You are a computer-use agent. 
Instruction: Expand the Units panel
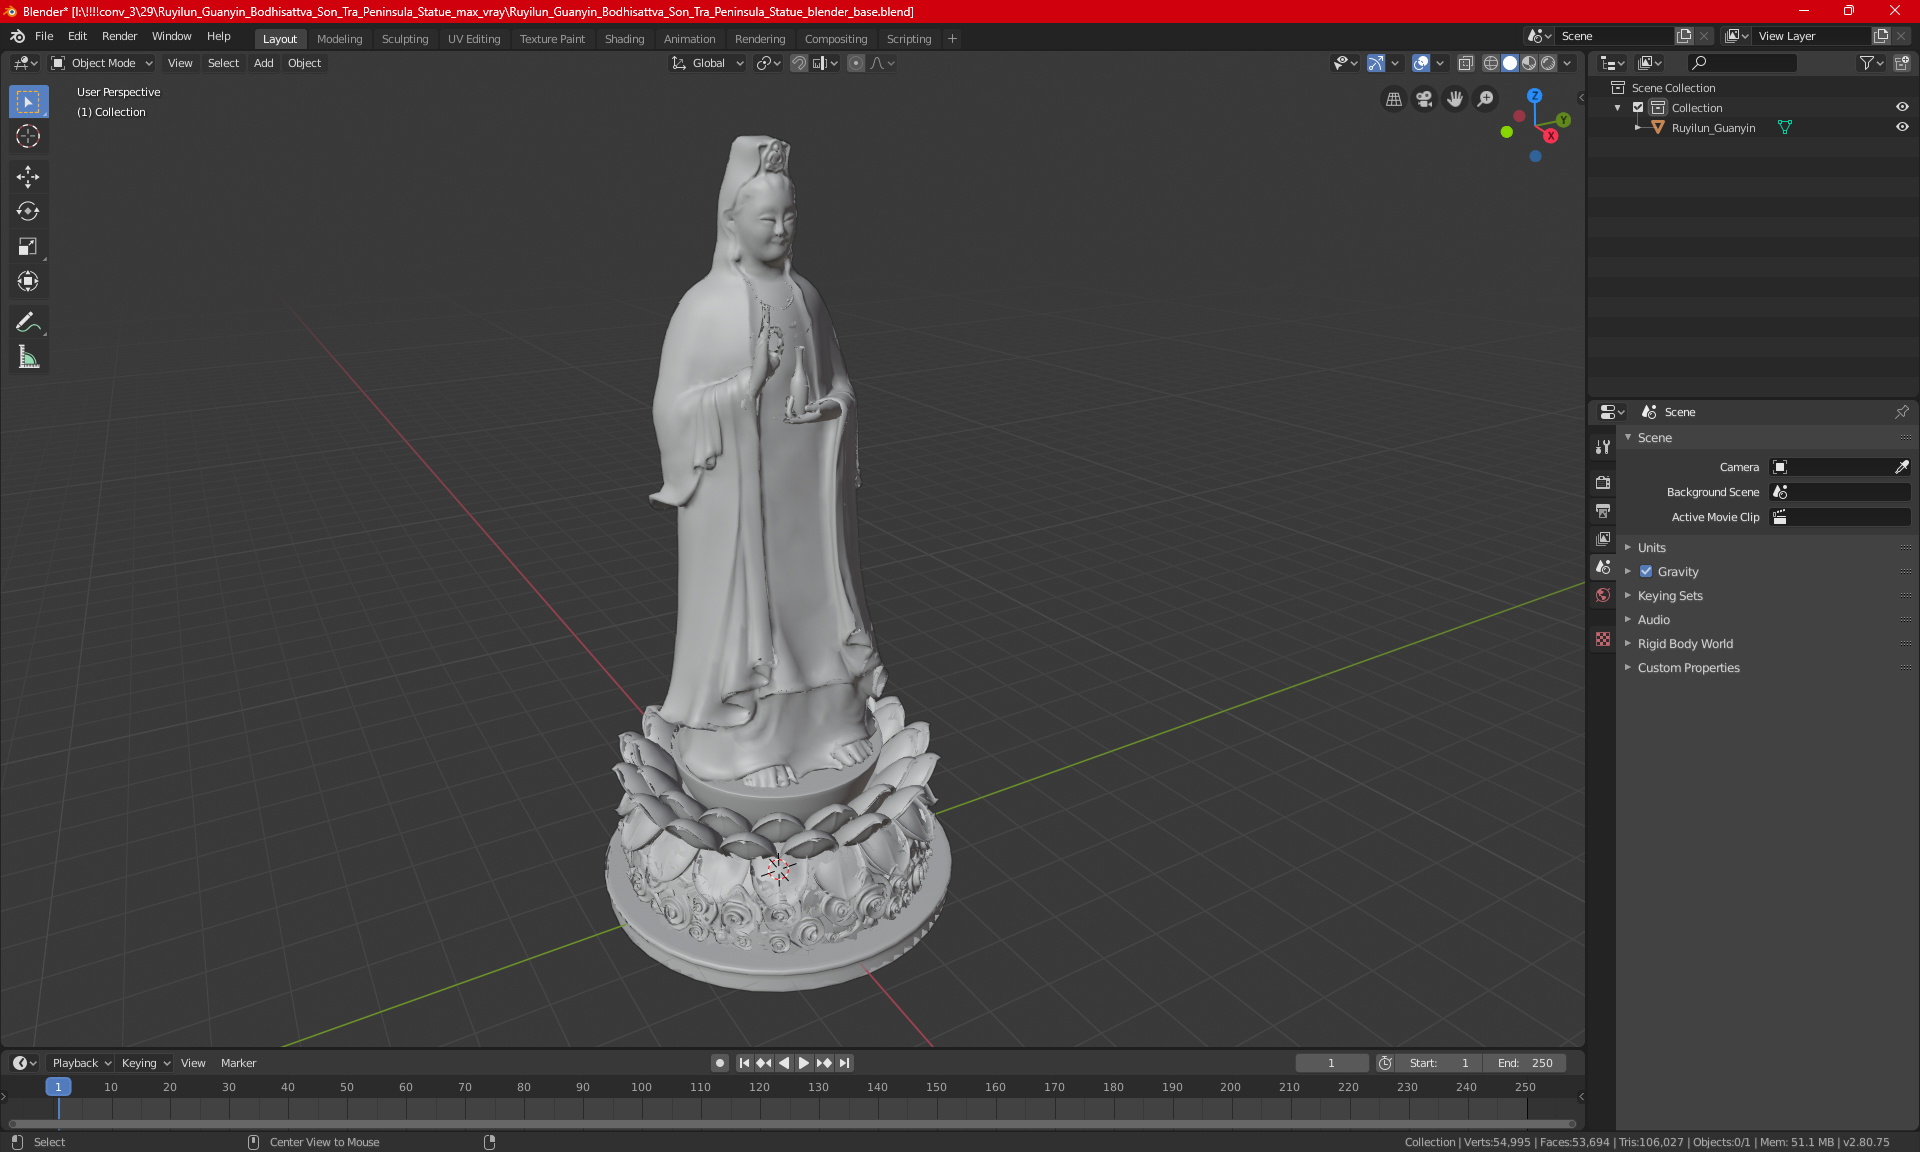[1651, 548]
